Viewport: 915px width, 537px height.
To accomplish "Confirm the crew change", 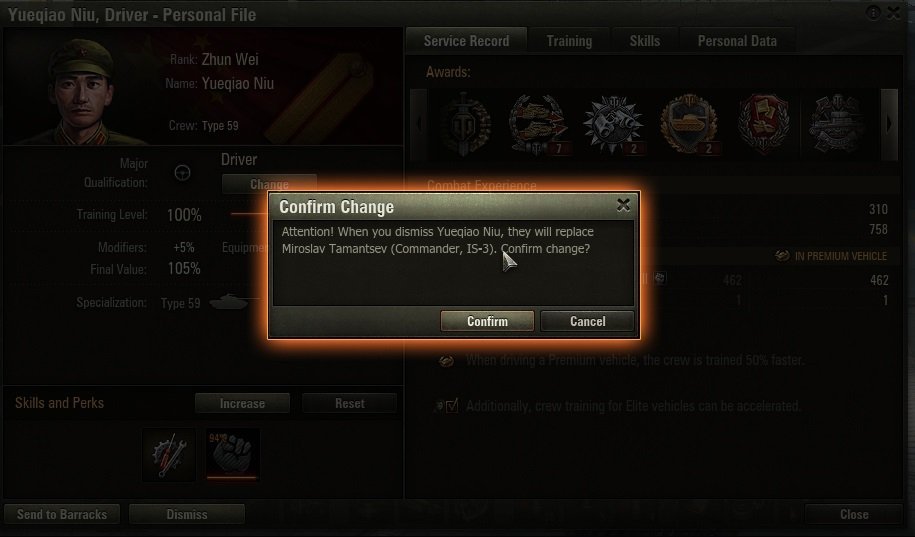I will 487,321.
